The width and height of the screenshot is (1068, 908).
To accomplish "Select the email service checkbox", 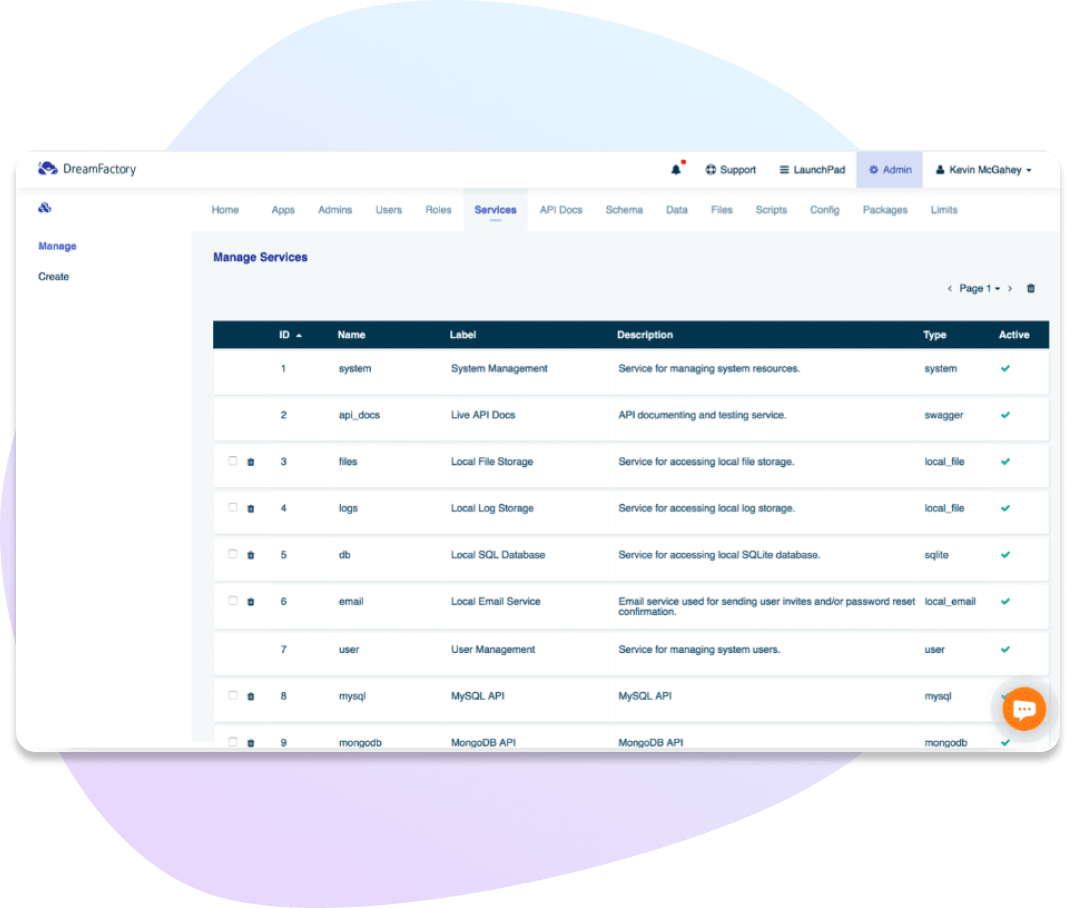I will 233,601.
